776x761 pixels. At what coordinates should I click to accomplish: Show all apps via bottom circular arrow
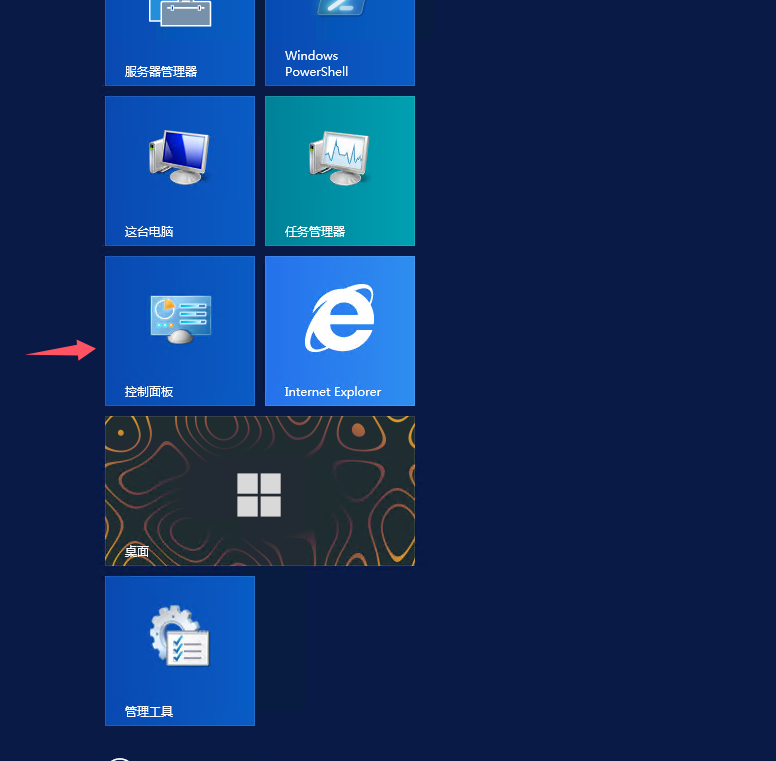pyautogui.click(x=119, y=758)
